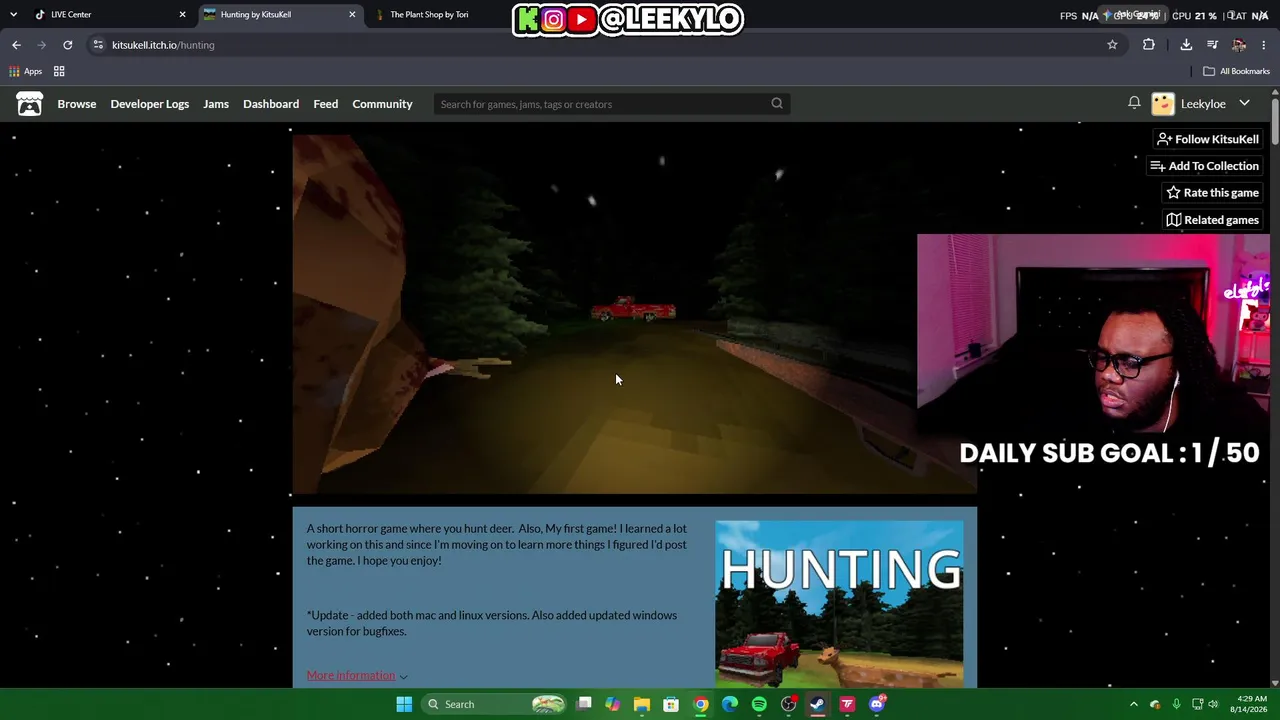Expand the Leekyloe account dropdown arrow
Screen dimensions: 1280x720
[1244, 103]
